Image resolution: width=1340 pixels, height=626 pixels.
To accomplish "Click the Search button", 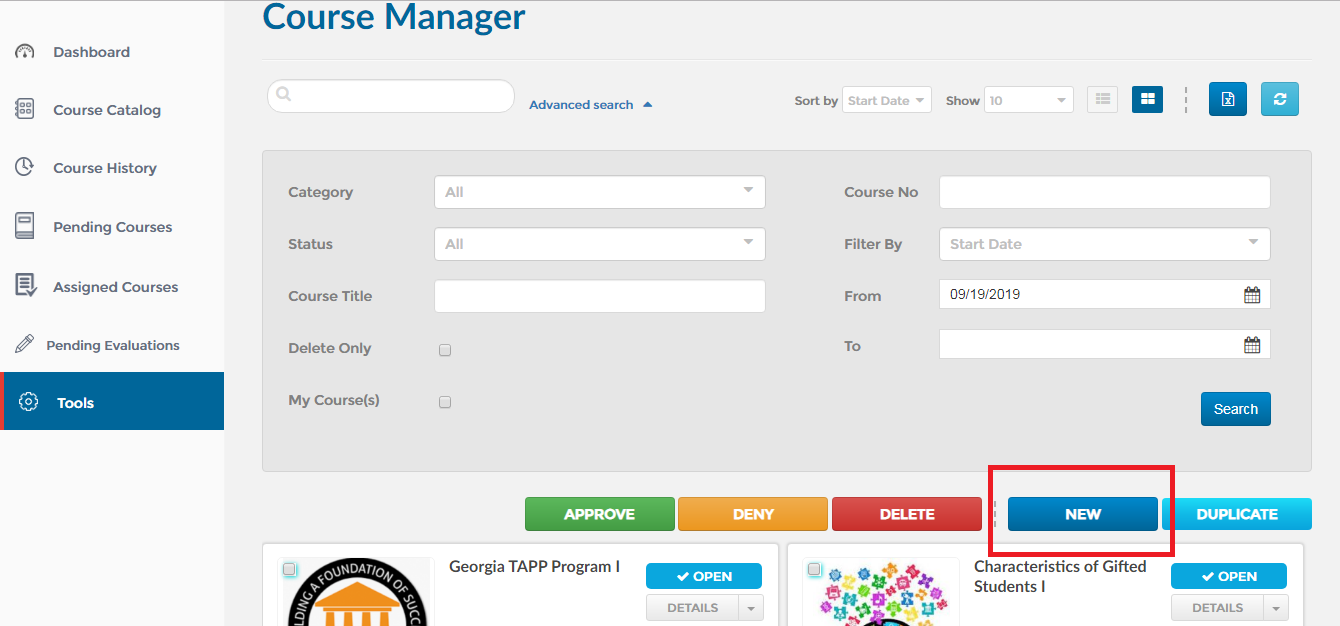I will coord(1236,409).
